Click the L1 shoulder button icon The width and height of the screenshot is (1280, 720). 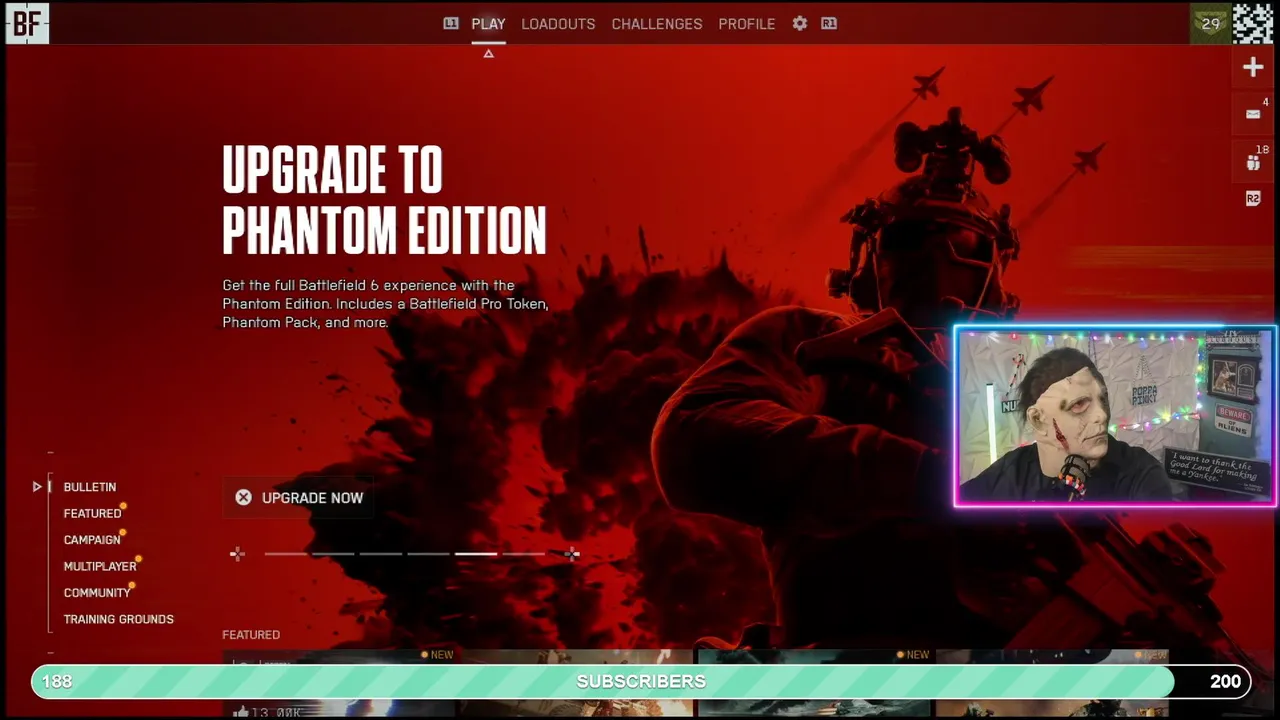click(x=451, y=23)
